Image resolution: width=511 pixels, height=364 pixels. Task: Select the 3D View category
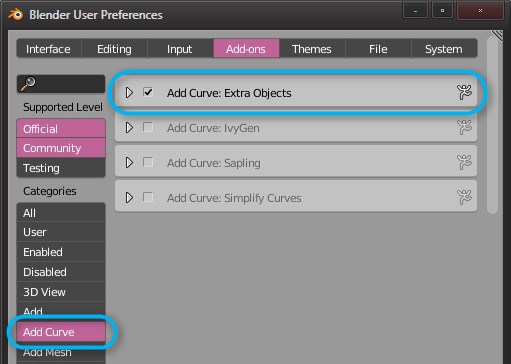[61, 292]
